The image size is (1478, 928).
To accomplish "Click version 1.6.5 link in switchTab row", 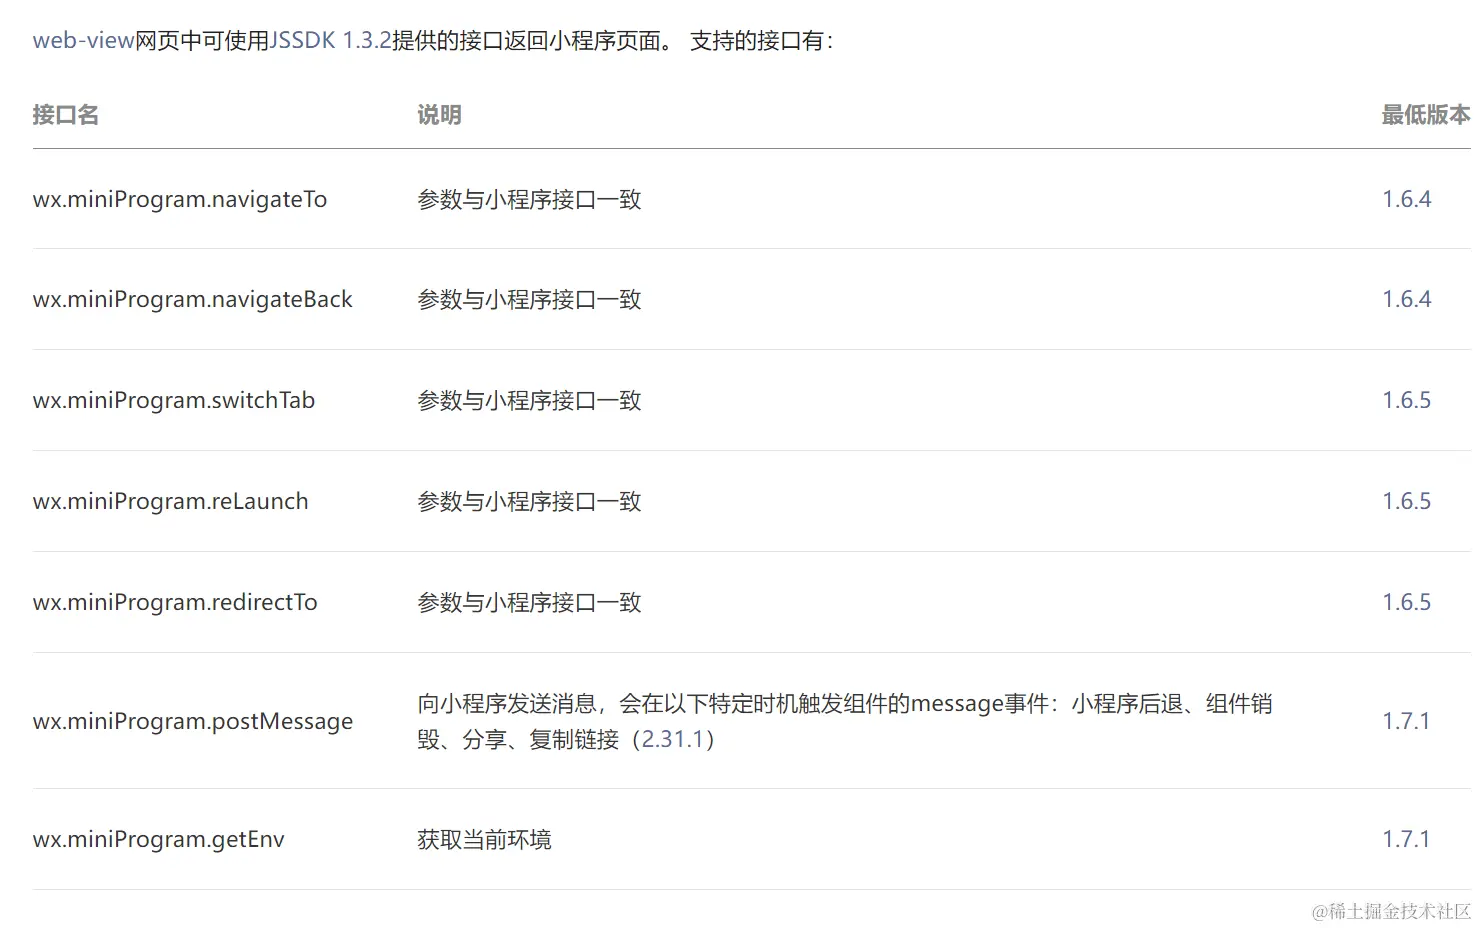I will tap(1406, 400).
